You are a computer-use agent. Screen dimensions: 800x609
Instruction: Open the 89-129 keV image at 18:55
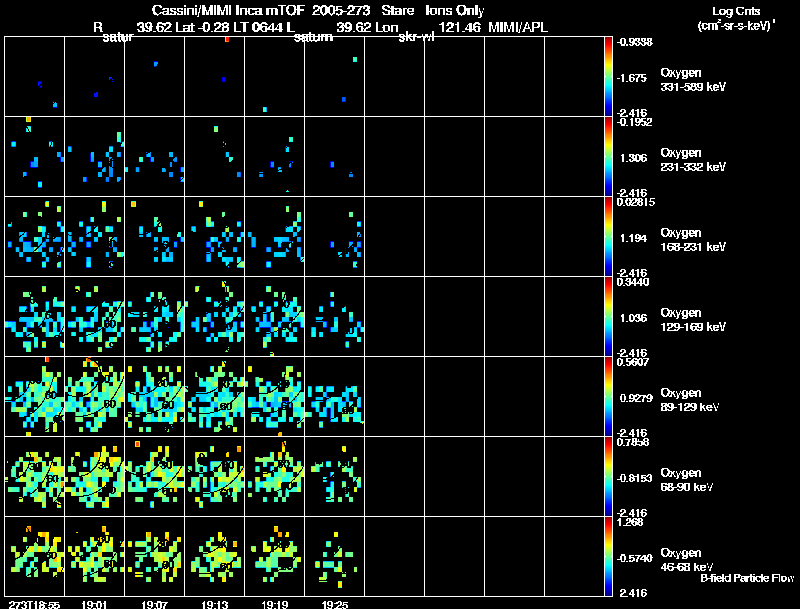[34, 396]
